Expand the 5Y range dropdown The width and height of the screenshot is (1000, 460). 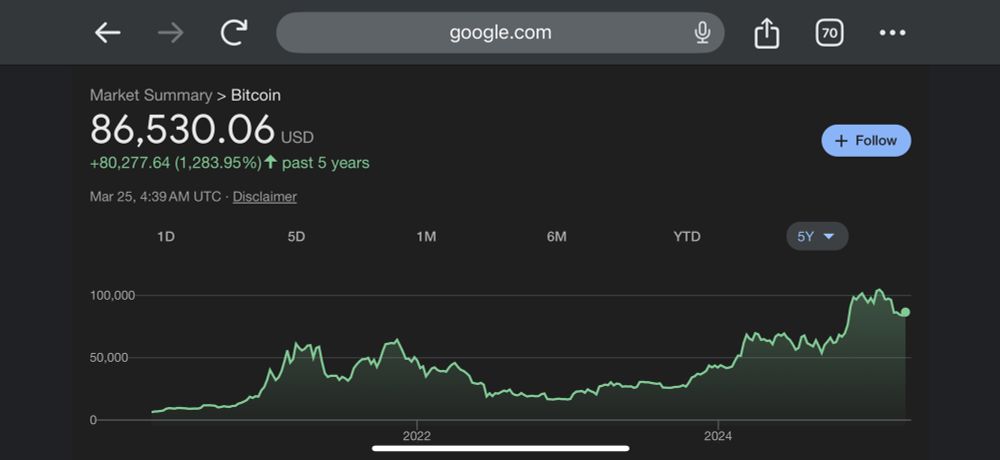817,236
